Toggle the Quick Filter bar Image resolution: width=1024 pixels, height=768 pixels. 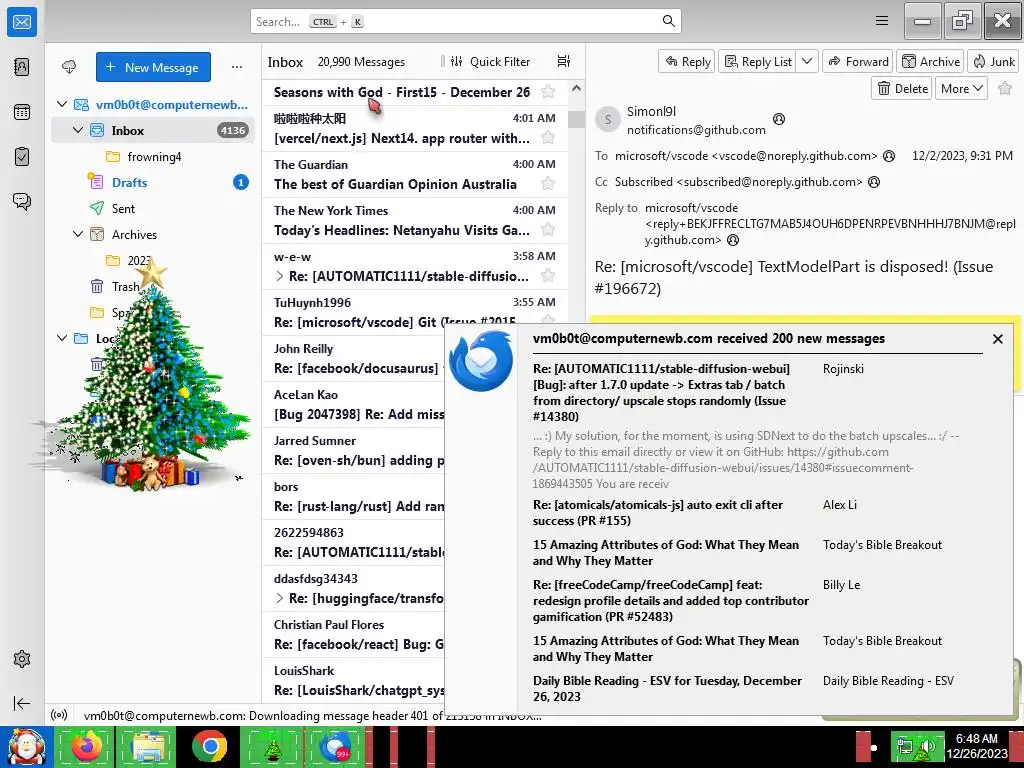490,61
